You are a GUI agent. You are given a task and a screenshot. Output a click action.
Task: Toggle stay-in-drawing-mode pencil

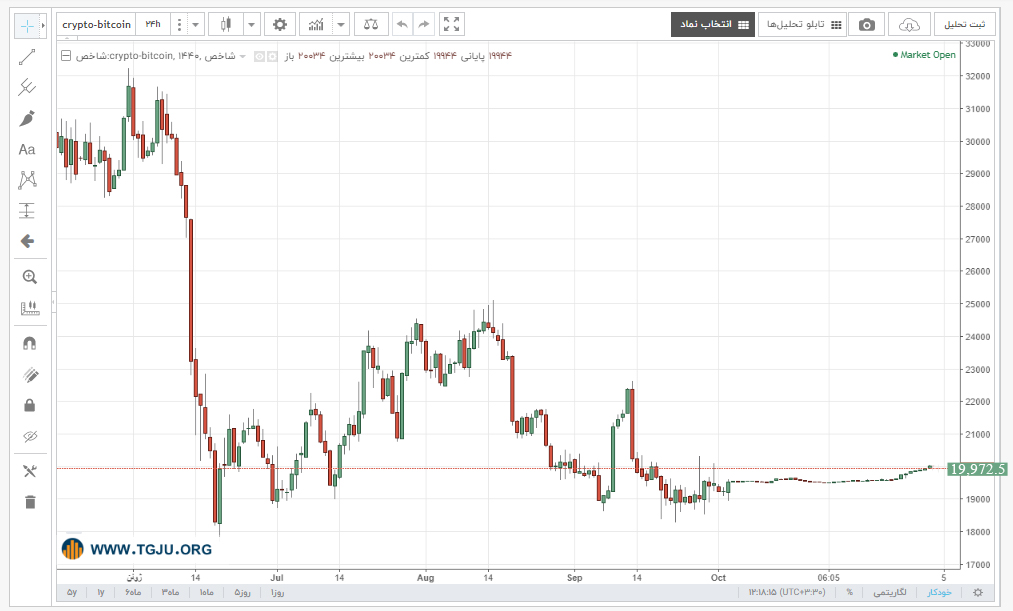[x=30, y=375]
